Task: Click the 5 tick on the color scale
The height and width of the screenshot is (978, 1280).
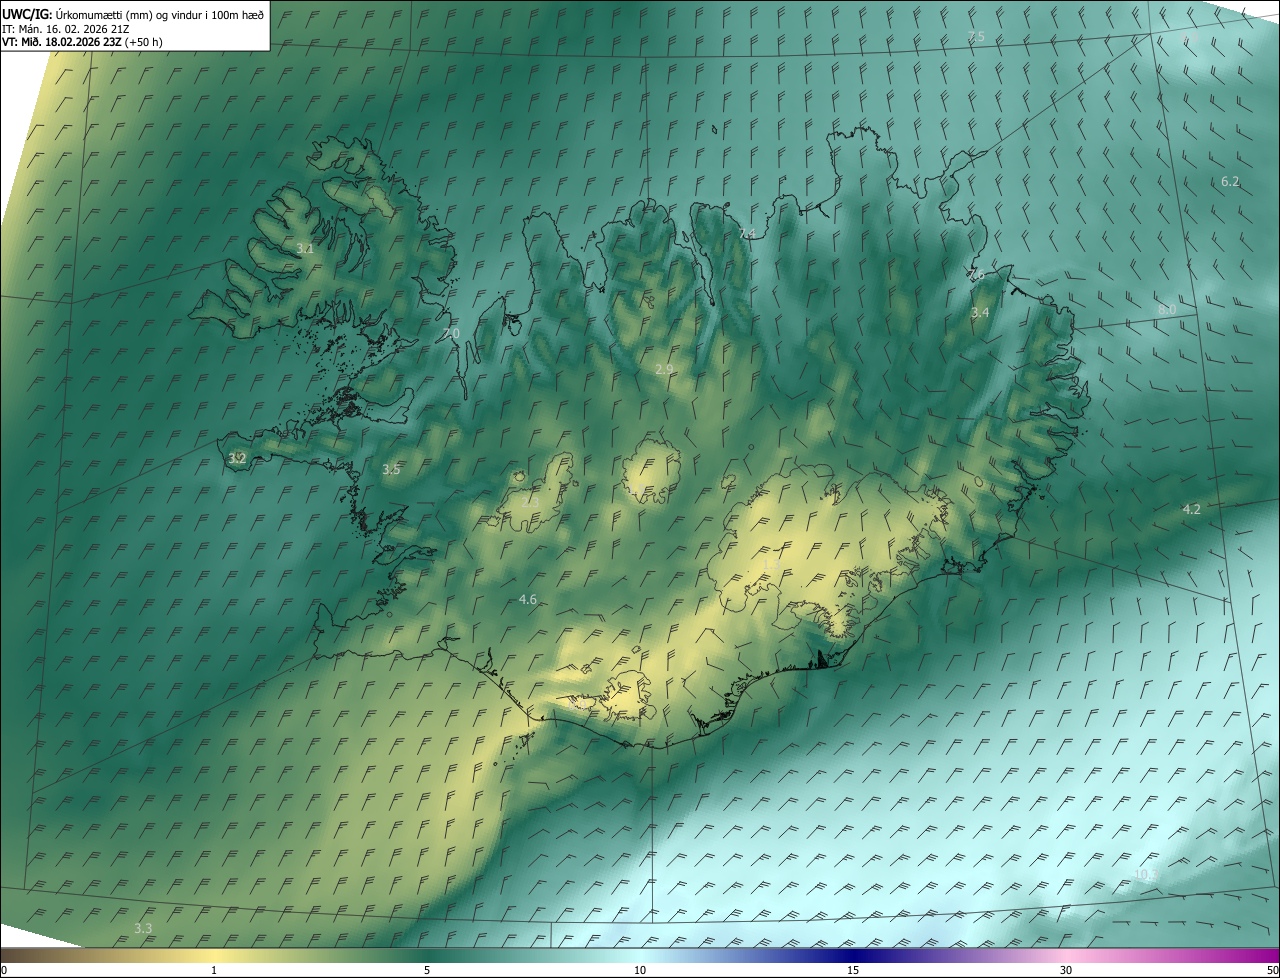Action: pos(427,970)
